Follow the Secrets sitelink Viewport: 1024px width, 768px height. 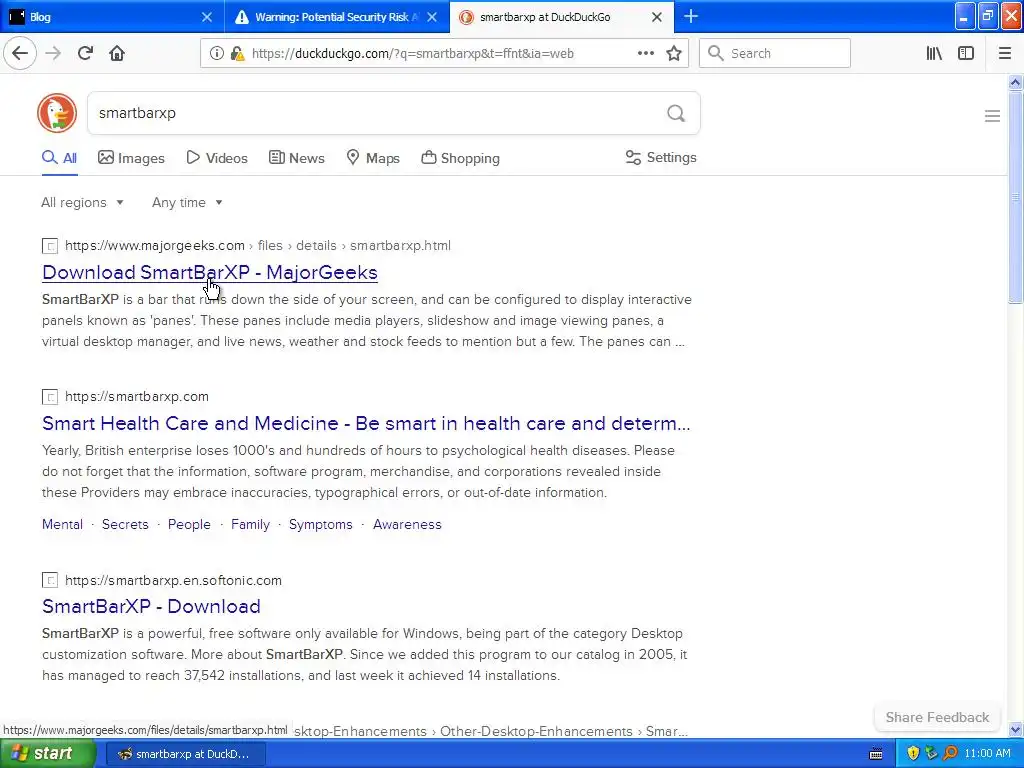[125, 524]
